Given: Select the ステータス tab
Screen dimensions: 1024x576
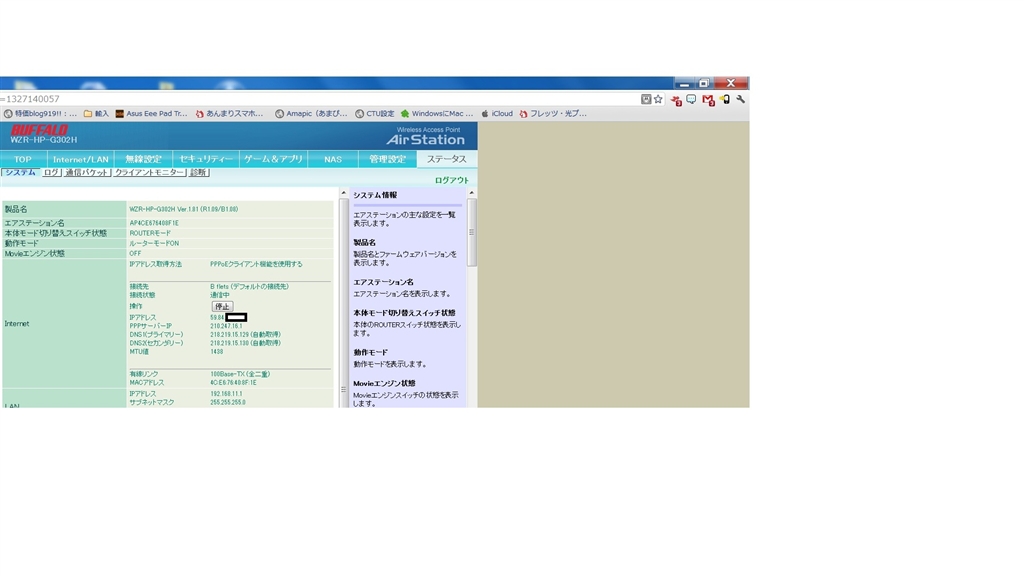Looking at the screenshot, I should click(x=447, y=159).
